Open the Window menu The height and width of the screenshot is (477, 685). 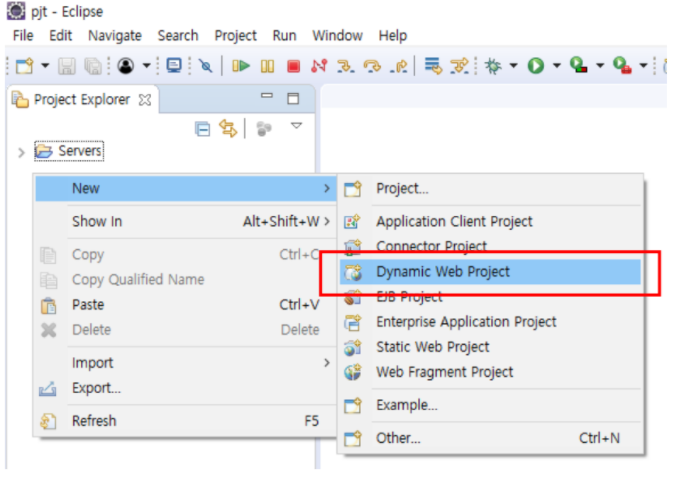point(337,35)
